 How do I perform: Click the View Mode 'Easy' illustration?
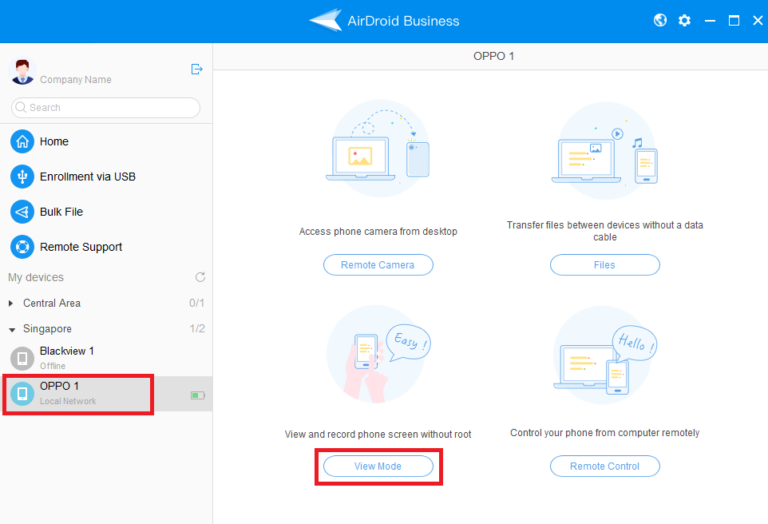pos(378,354)
